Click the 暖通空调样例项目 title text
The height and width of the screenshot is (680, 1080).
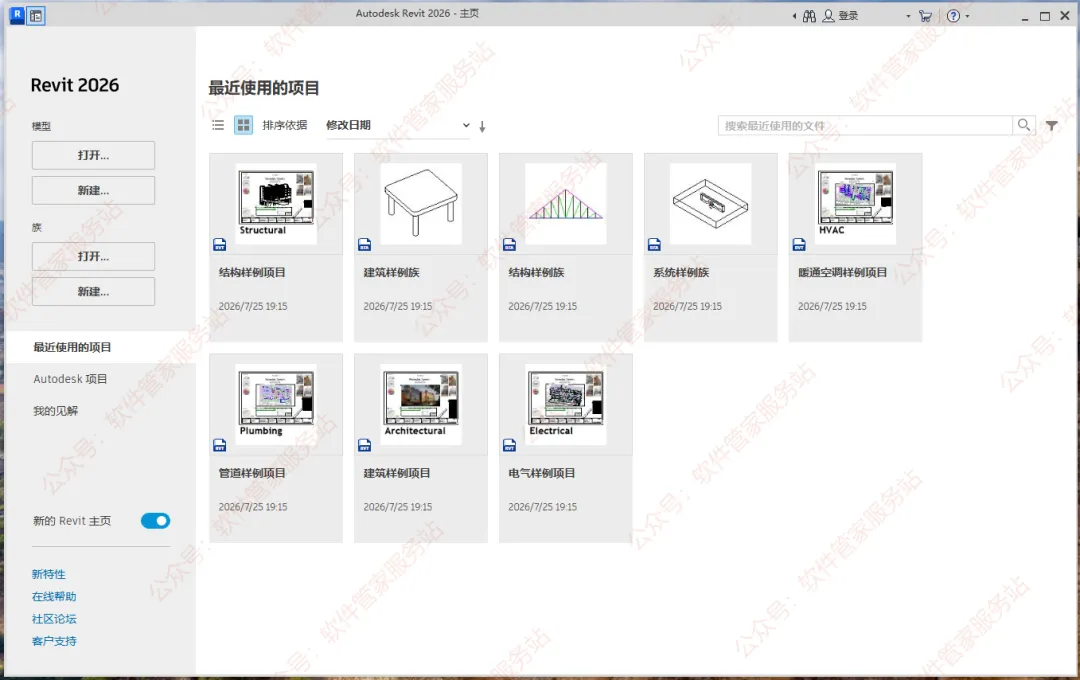point(842,273)
